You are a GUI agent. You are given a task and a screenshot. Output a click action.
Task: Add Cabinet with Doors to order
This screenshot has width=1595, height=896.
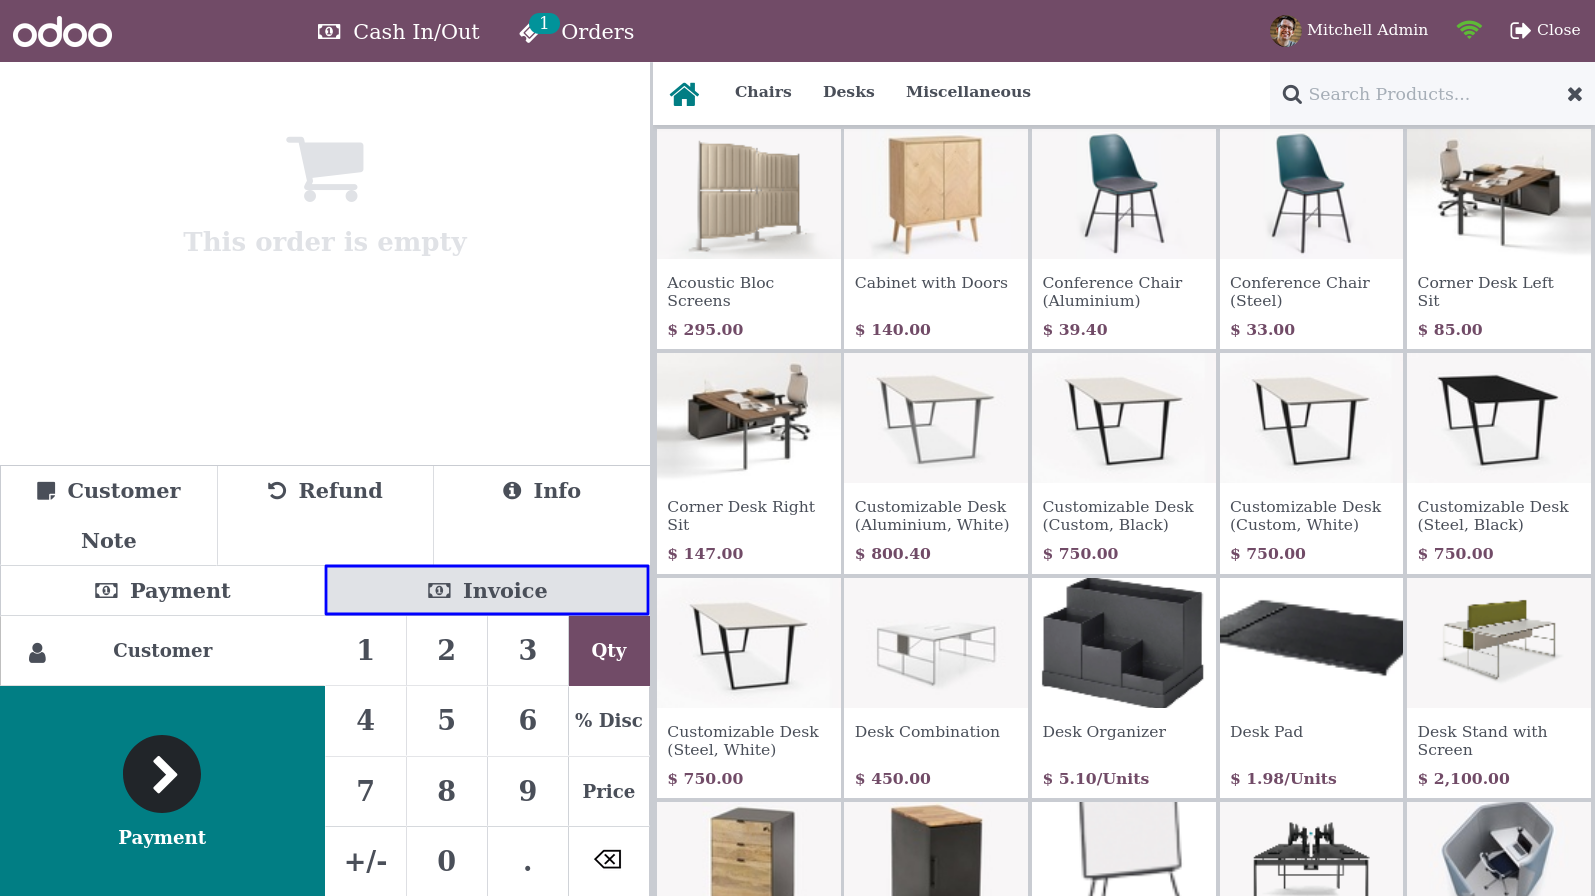pyautogui.click(x=936, y=239)
